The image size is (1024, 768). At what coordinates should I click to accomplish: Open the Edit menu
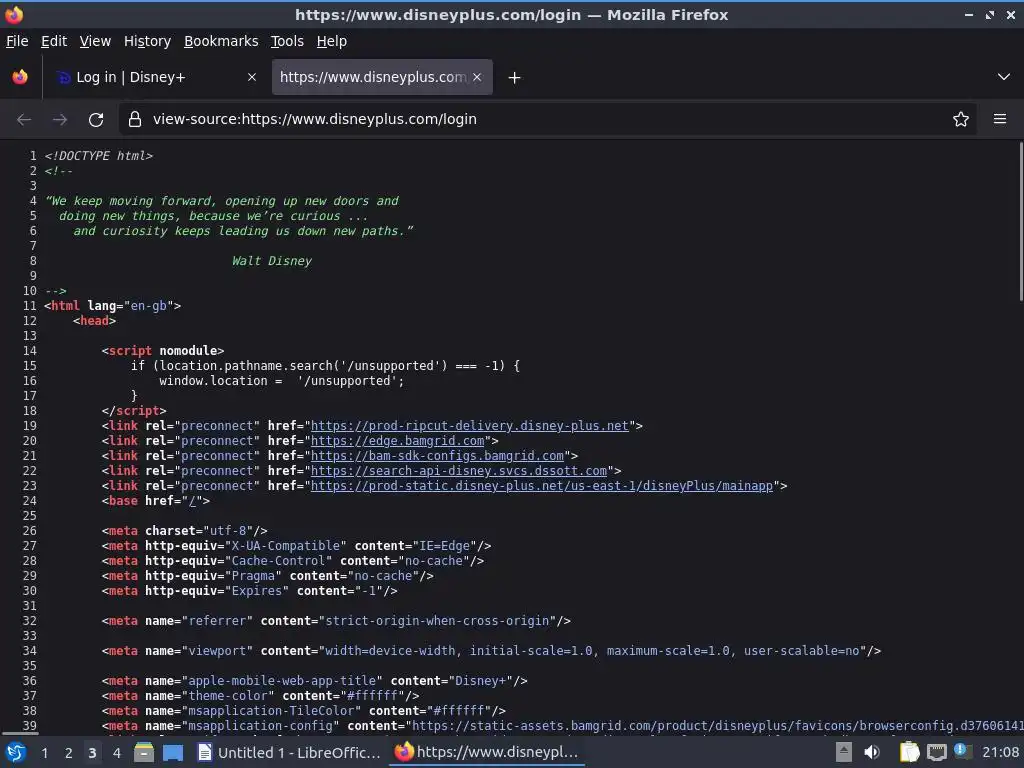[54, 41]
